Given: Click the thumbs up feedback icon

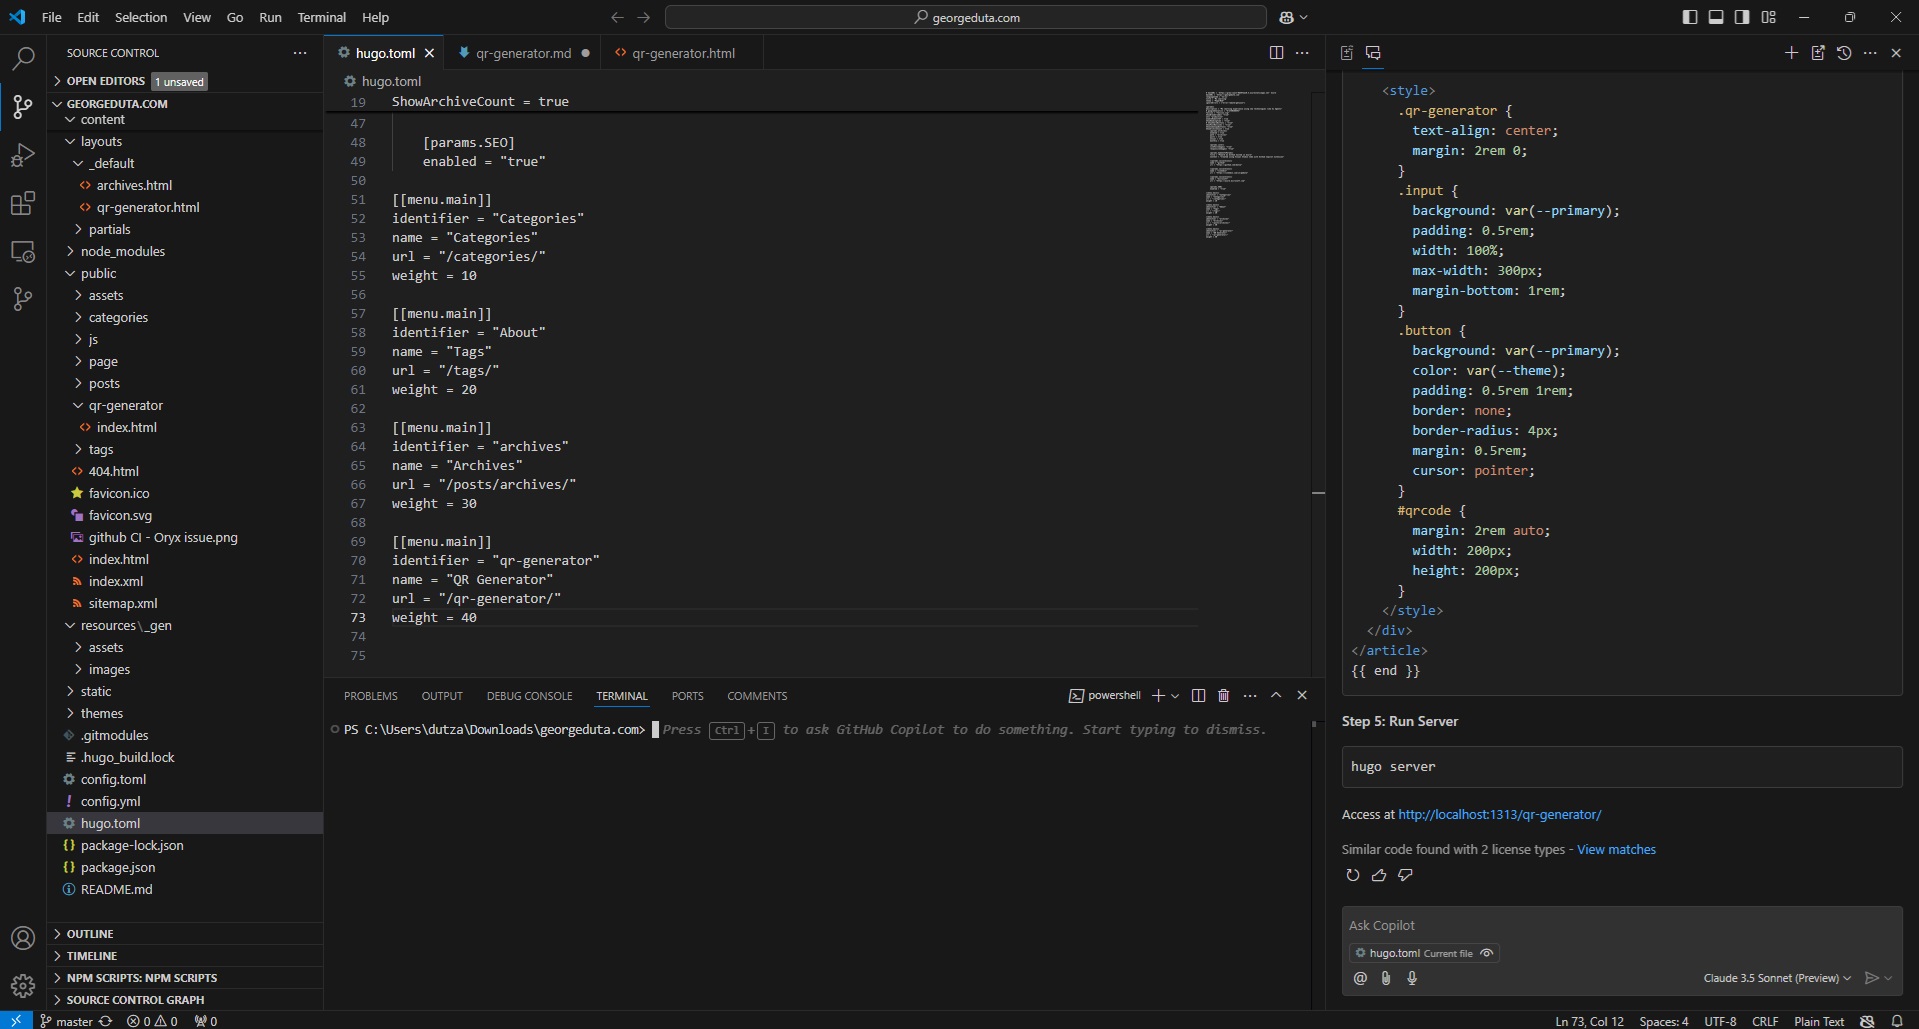Looking at the screenshot, I should (1379, 876).
